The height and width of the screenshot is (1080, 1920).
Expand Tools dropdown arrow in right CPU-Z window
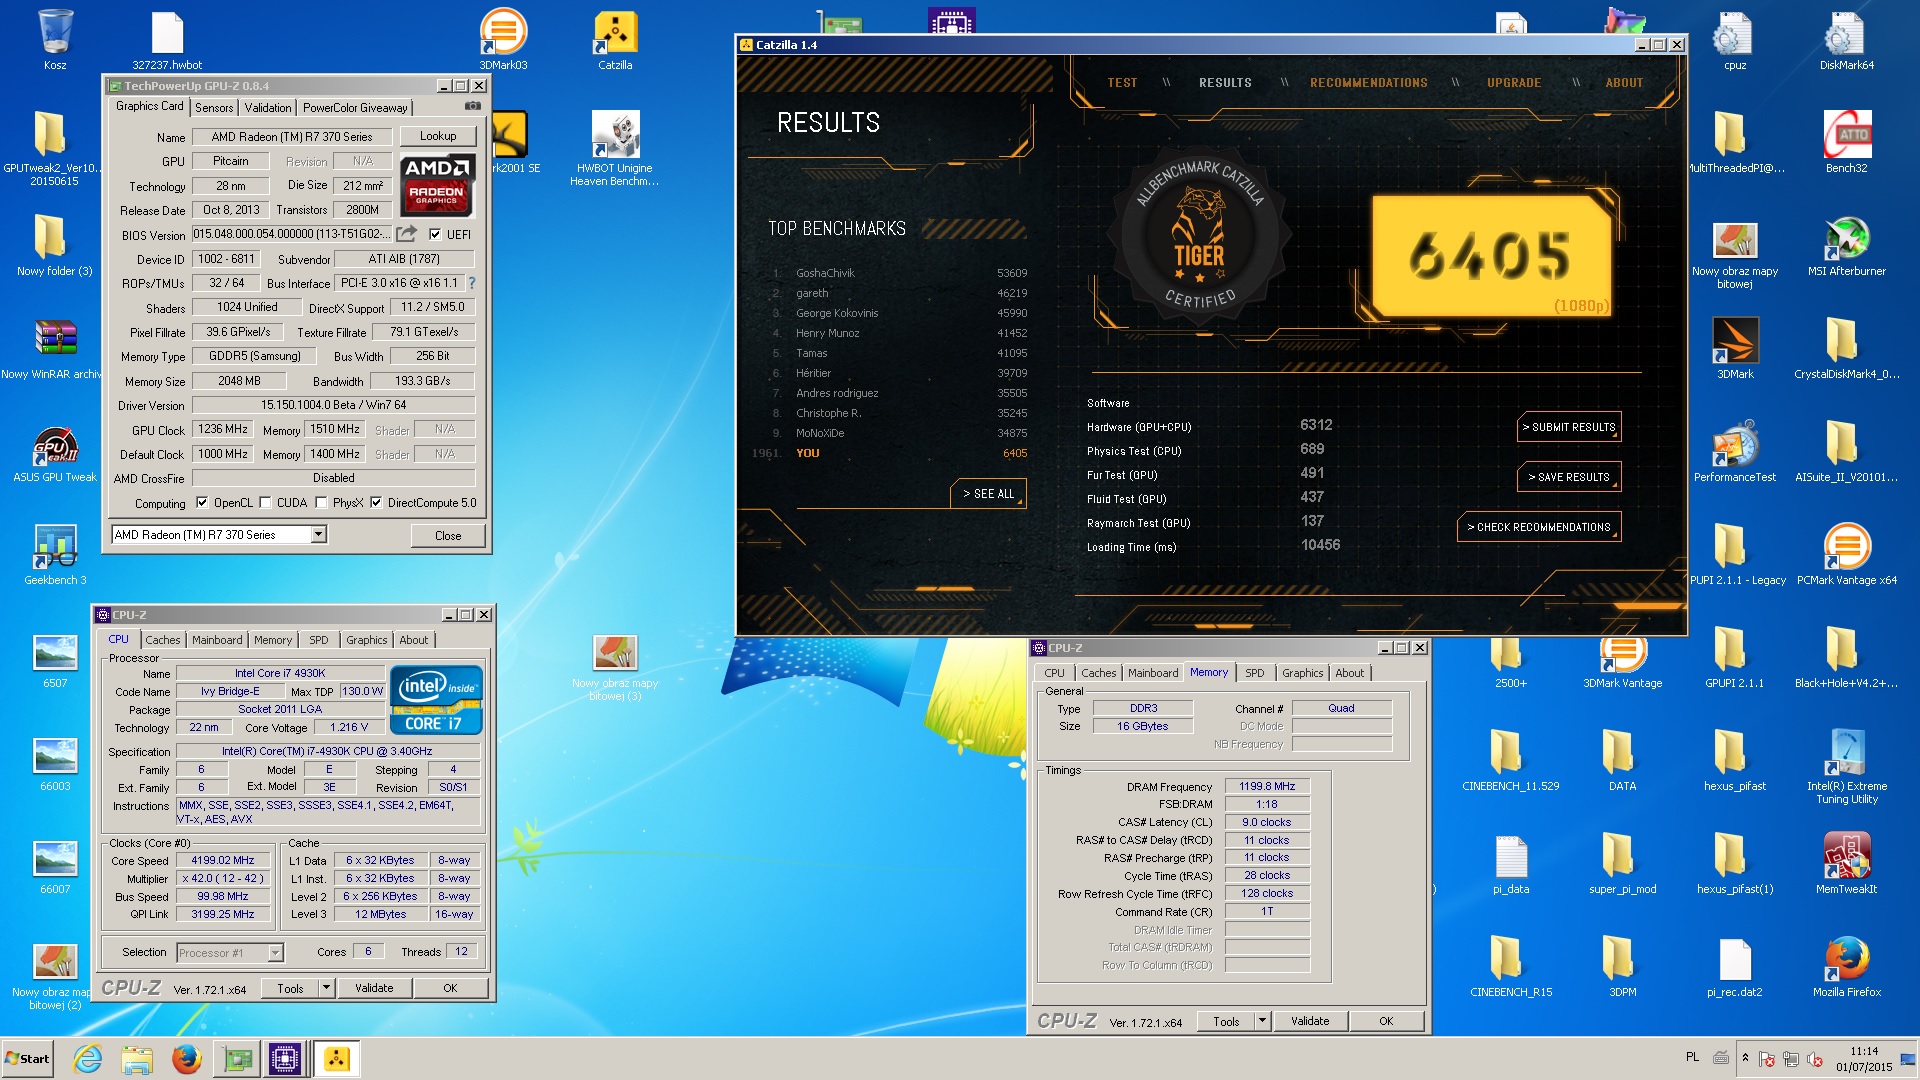pyautogui.click(x=1263, y=1021)
